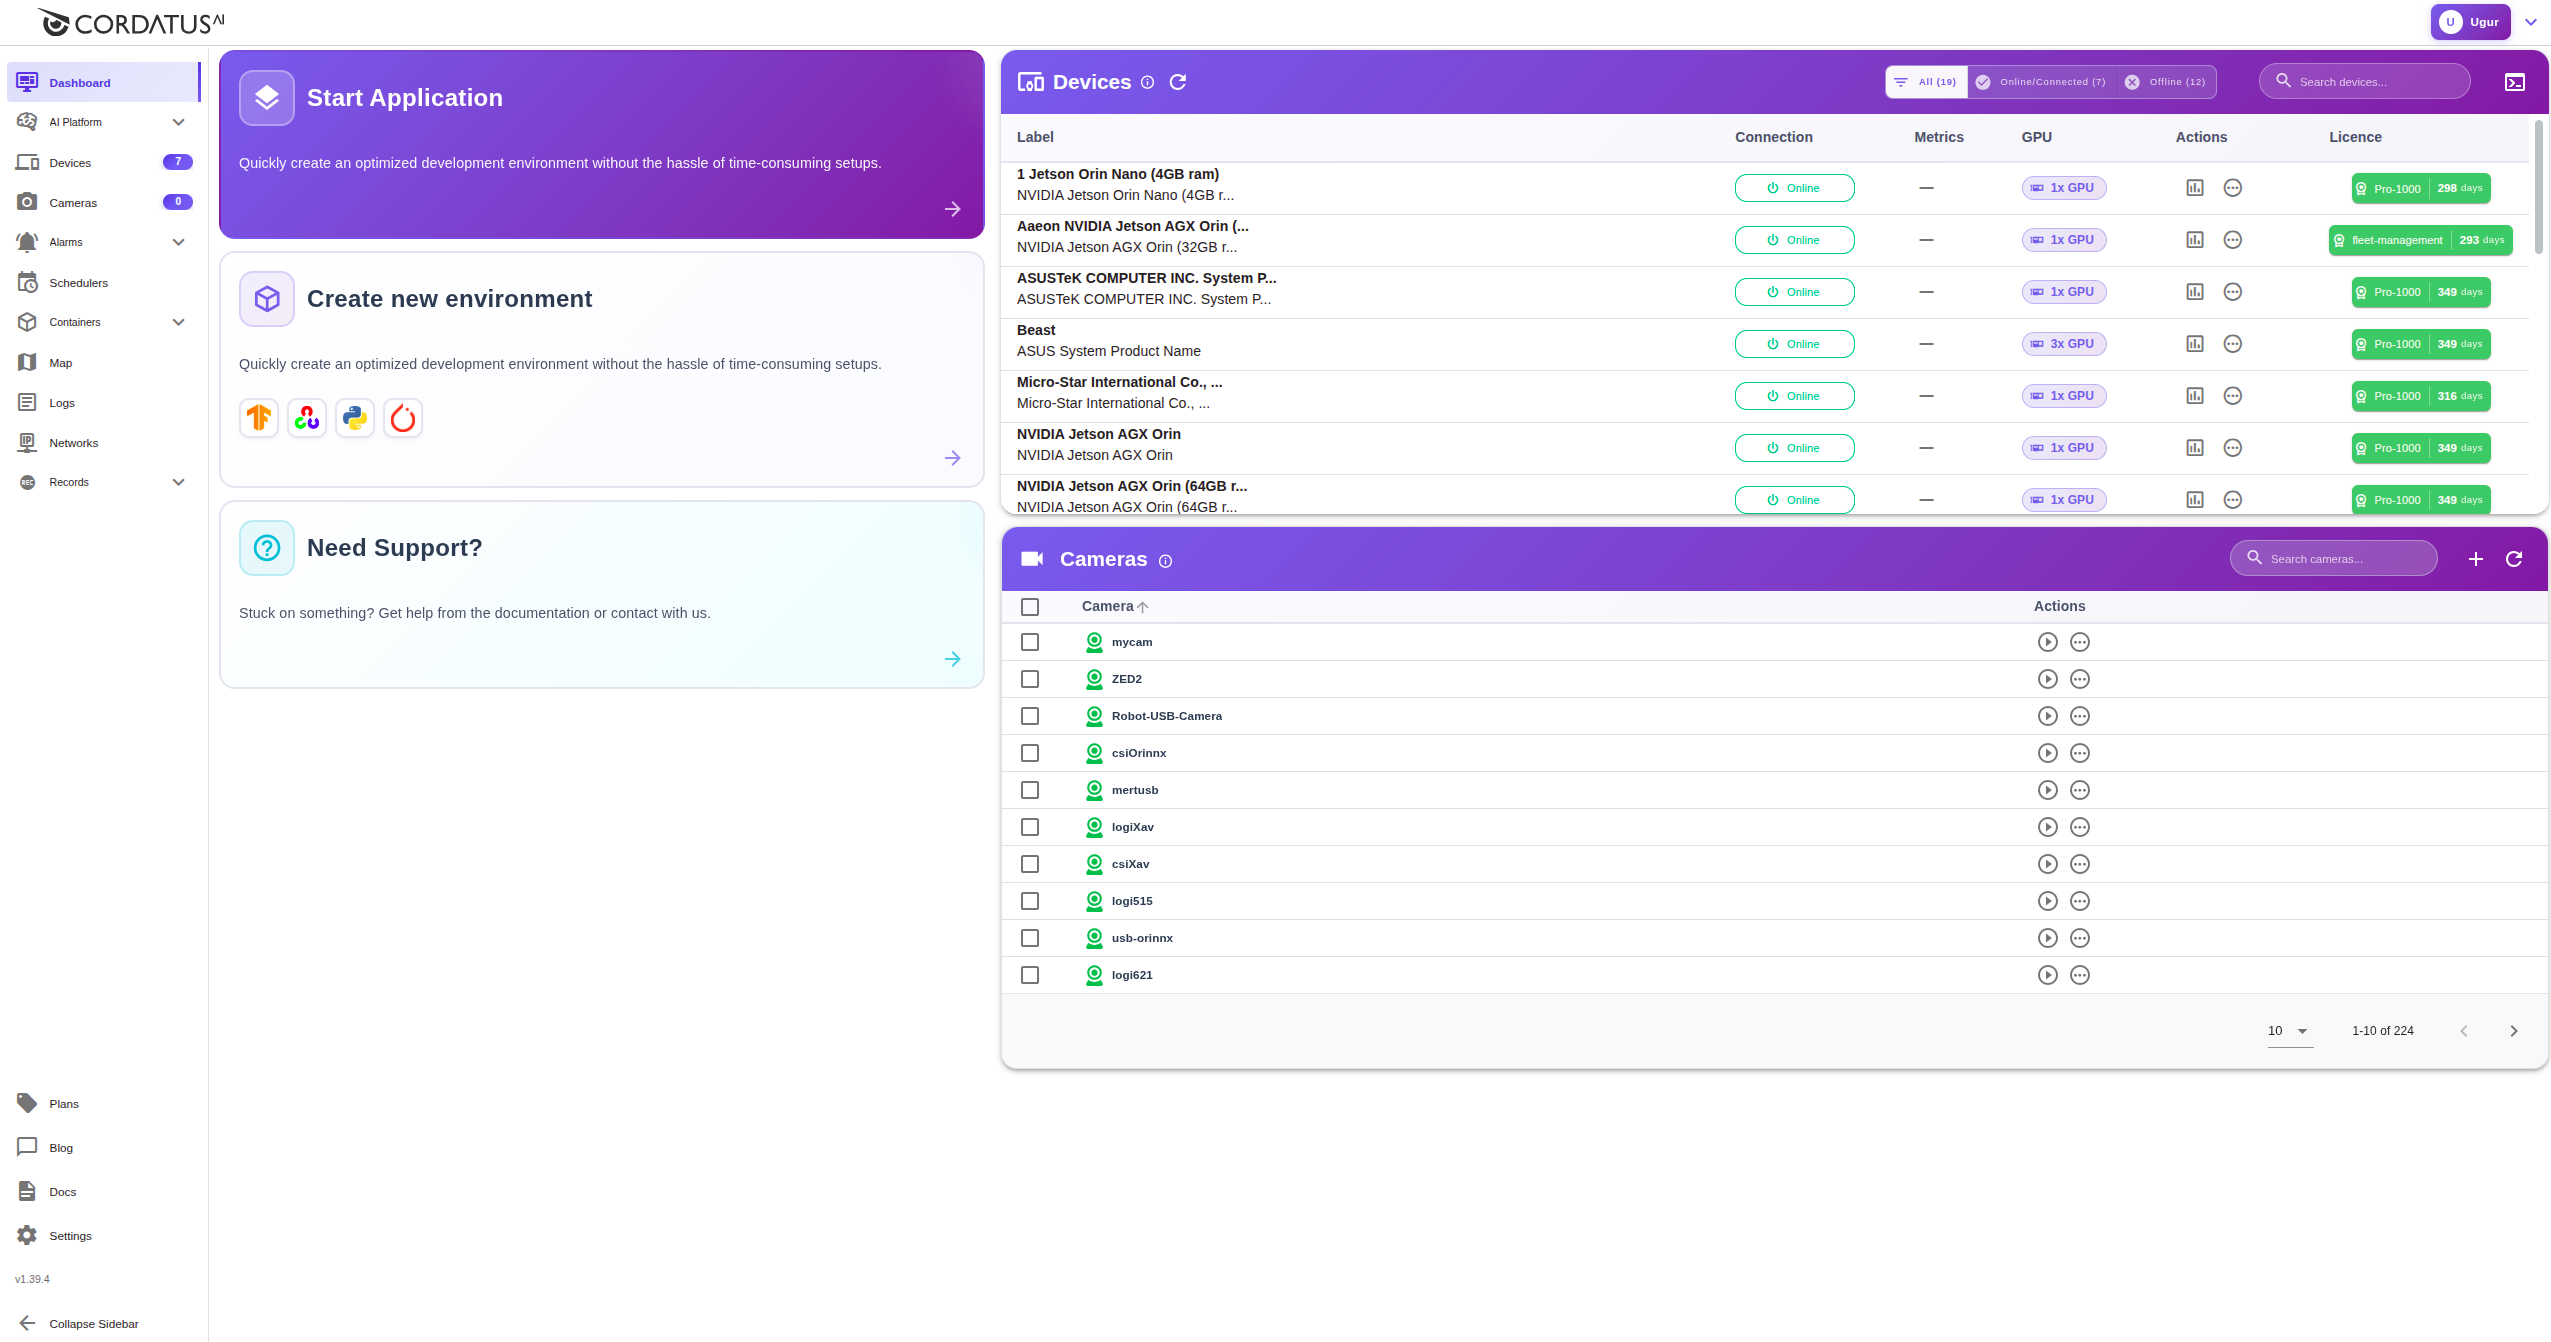Refresh the Cameras panel
The image size is (2551, 1342).
point(2514,559)
